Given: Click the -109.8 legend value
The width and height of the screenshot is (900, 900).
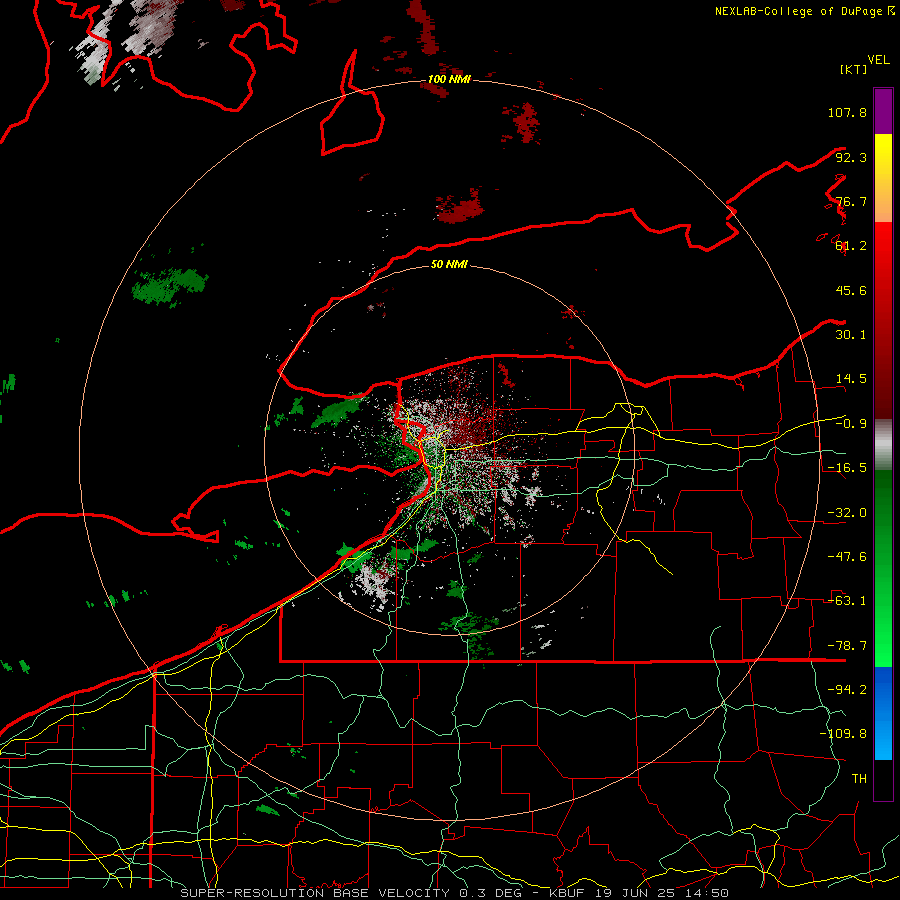Looking at the screenshot, I should click(843, 734).
